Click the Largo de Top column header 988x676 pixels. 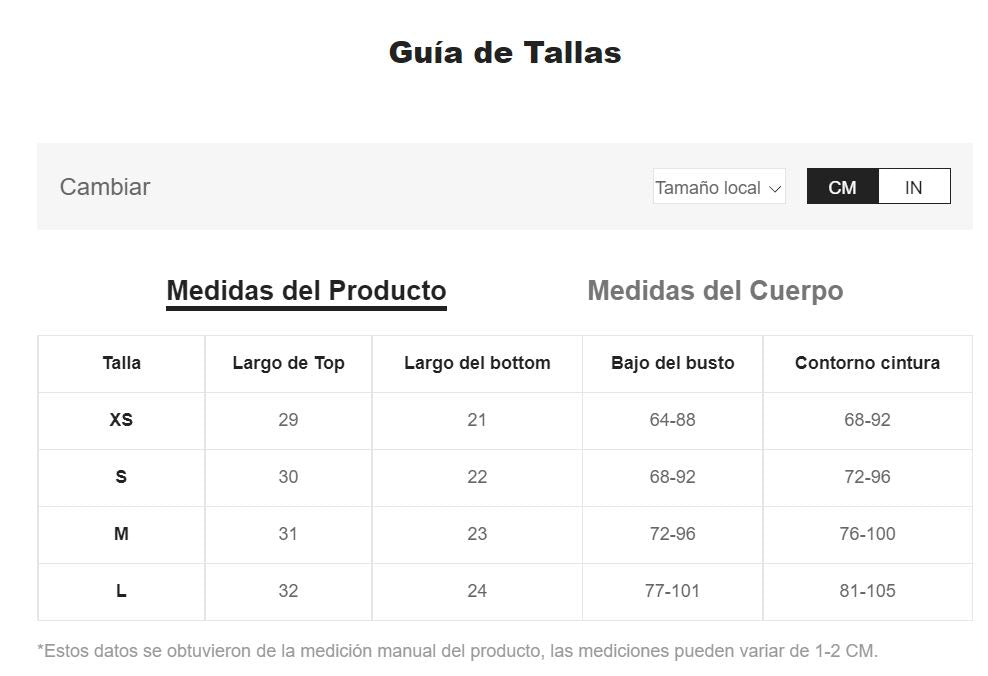tap(289, 364)
